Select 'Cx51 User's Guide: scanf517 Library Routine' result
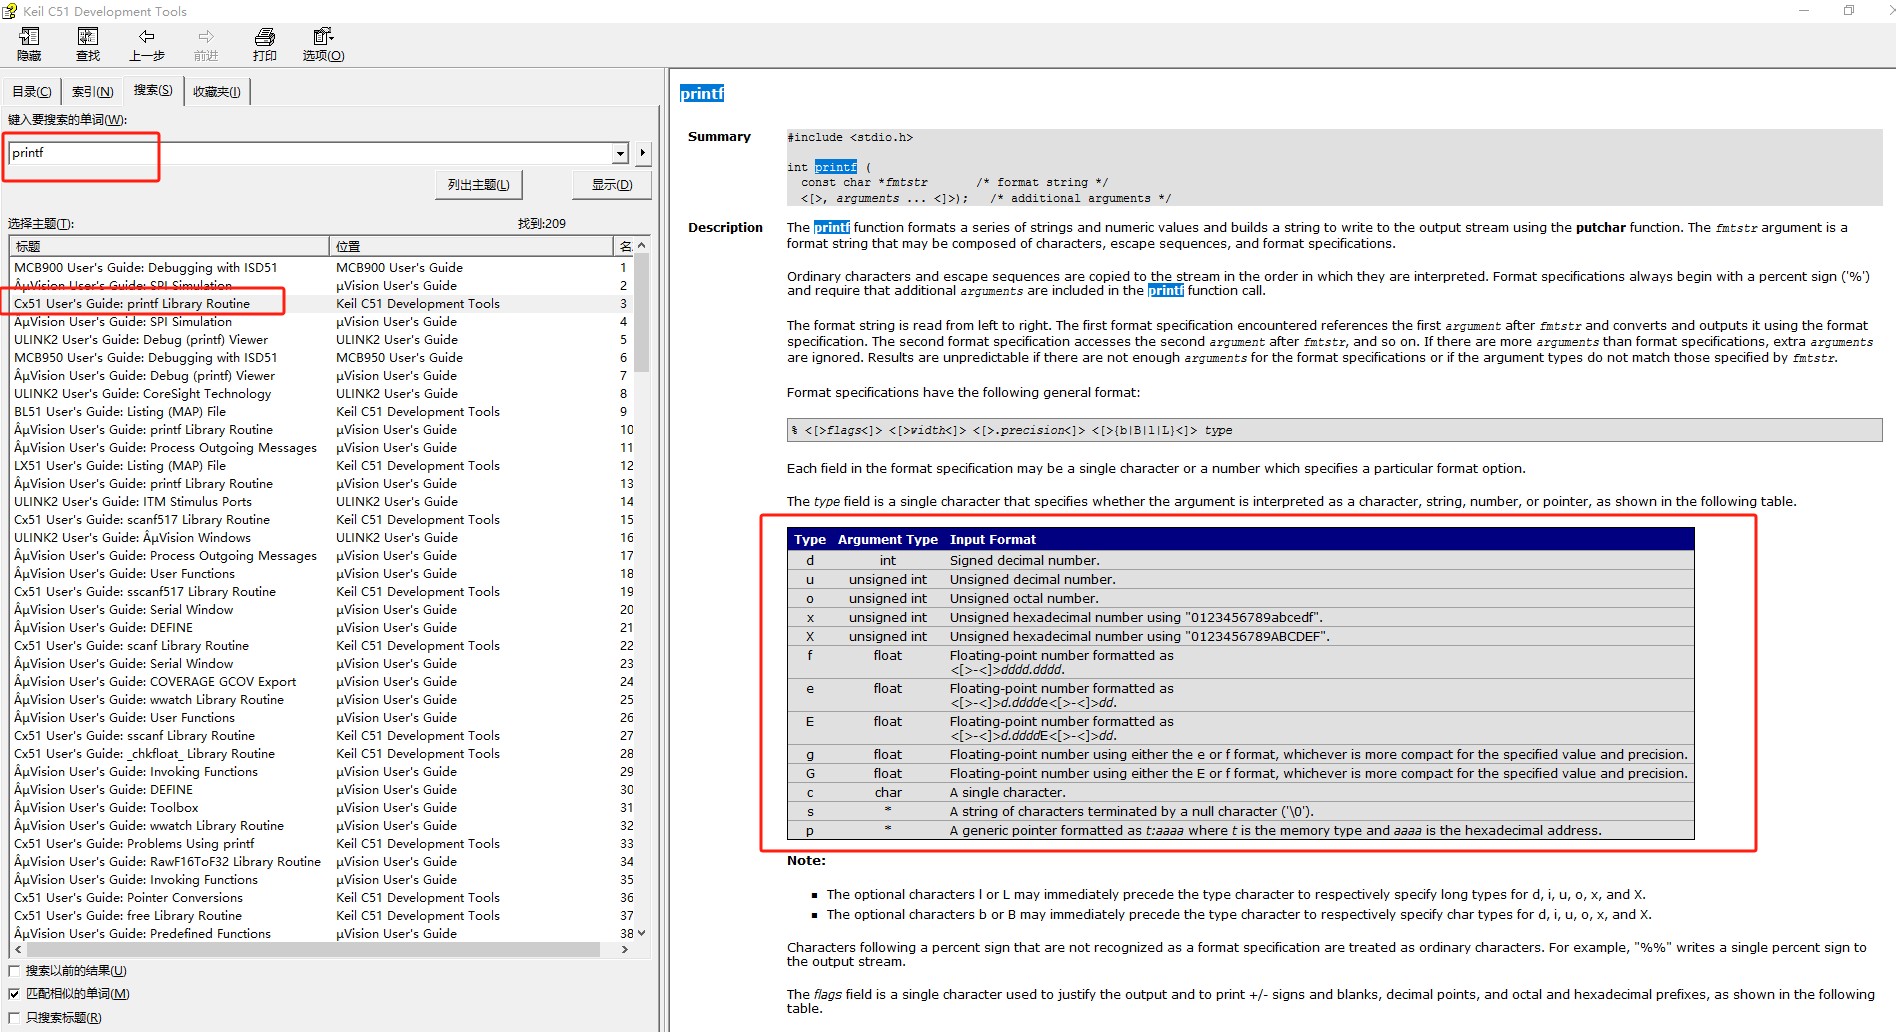This screenshot has width=1896, height=1032. click(x=142, y=520)
